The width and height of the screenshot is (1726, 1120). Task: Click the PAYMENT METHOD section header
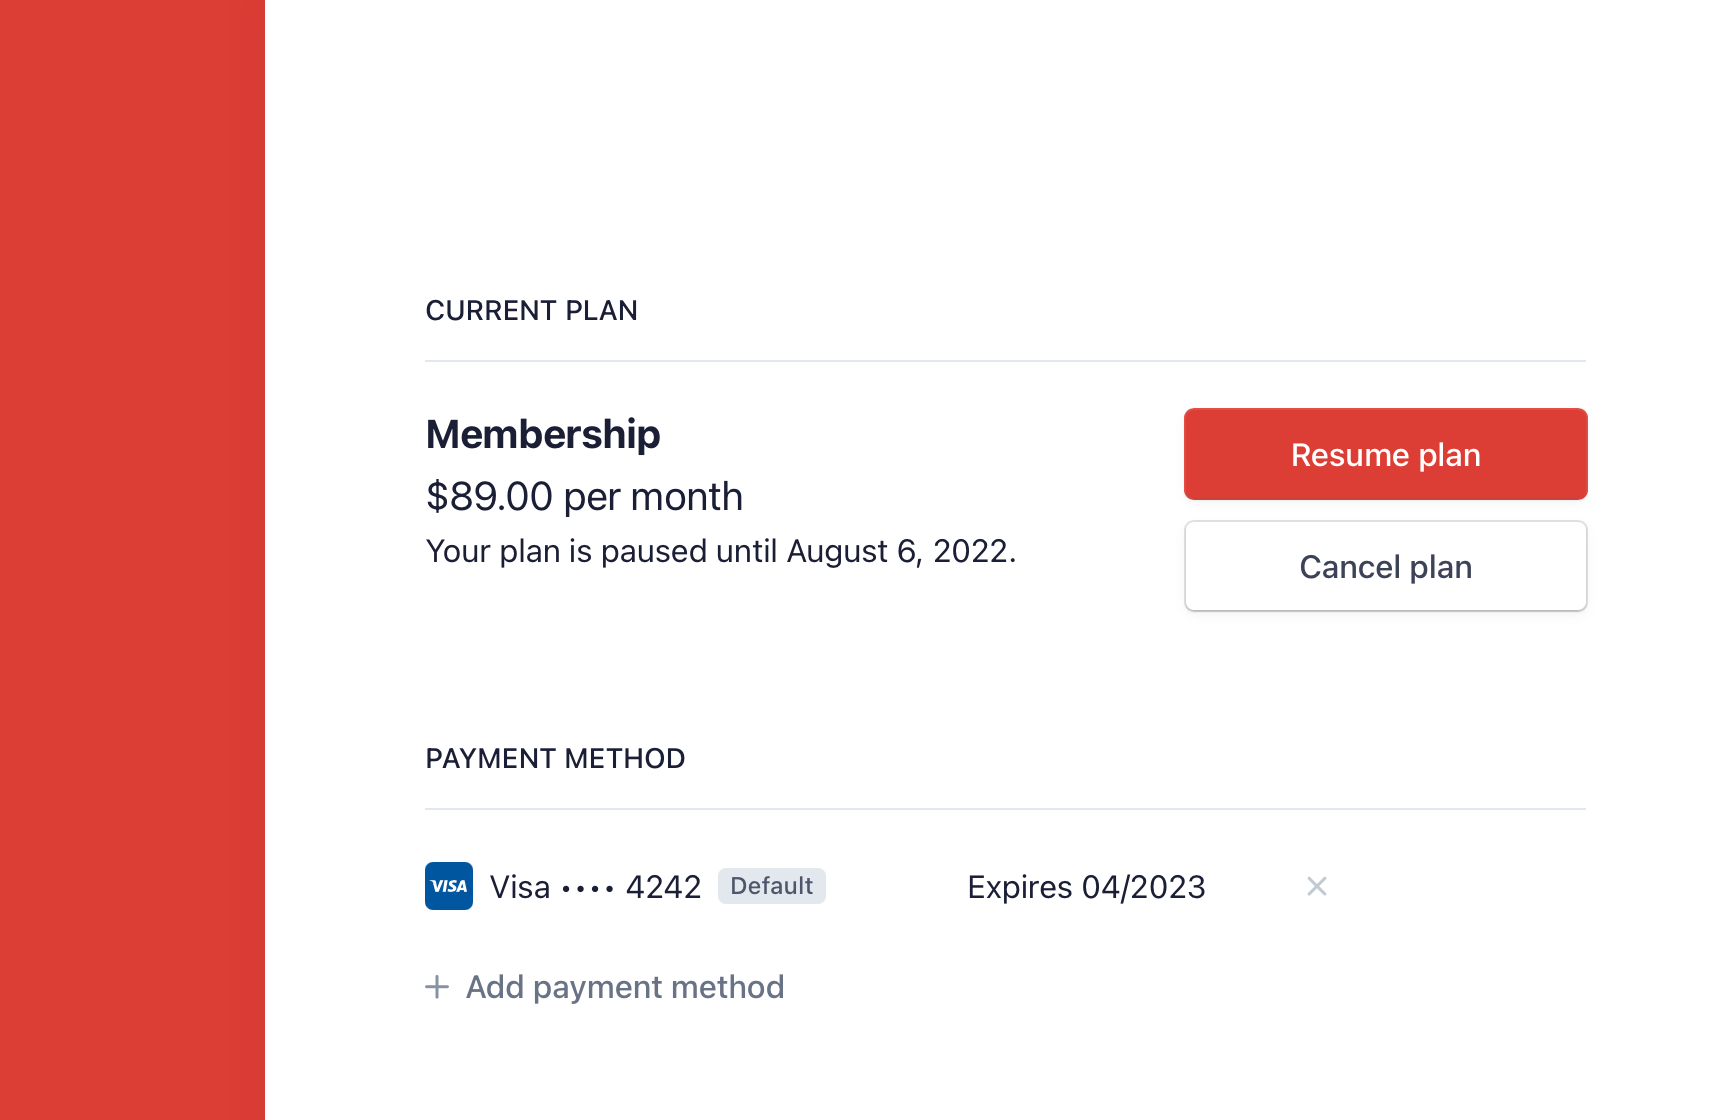tap(555, 759)
